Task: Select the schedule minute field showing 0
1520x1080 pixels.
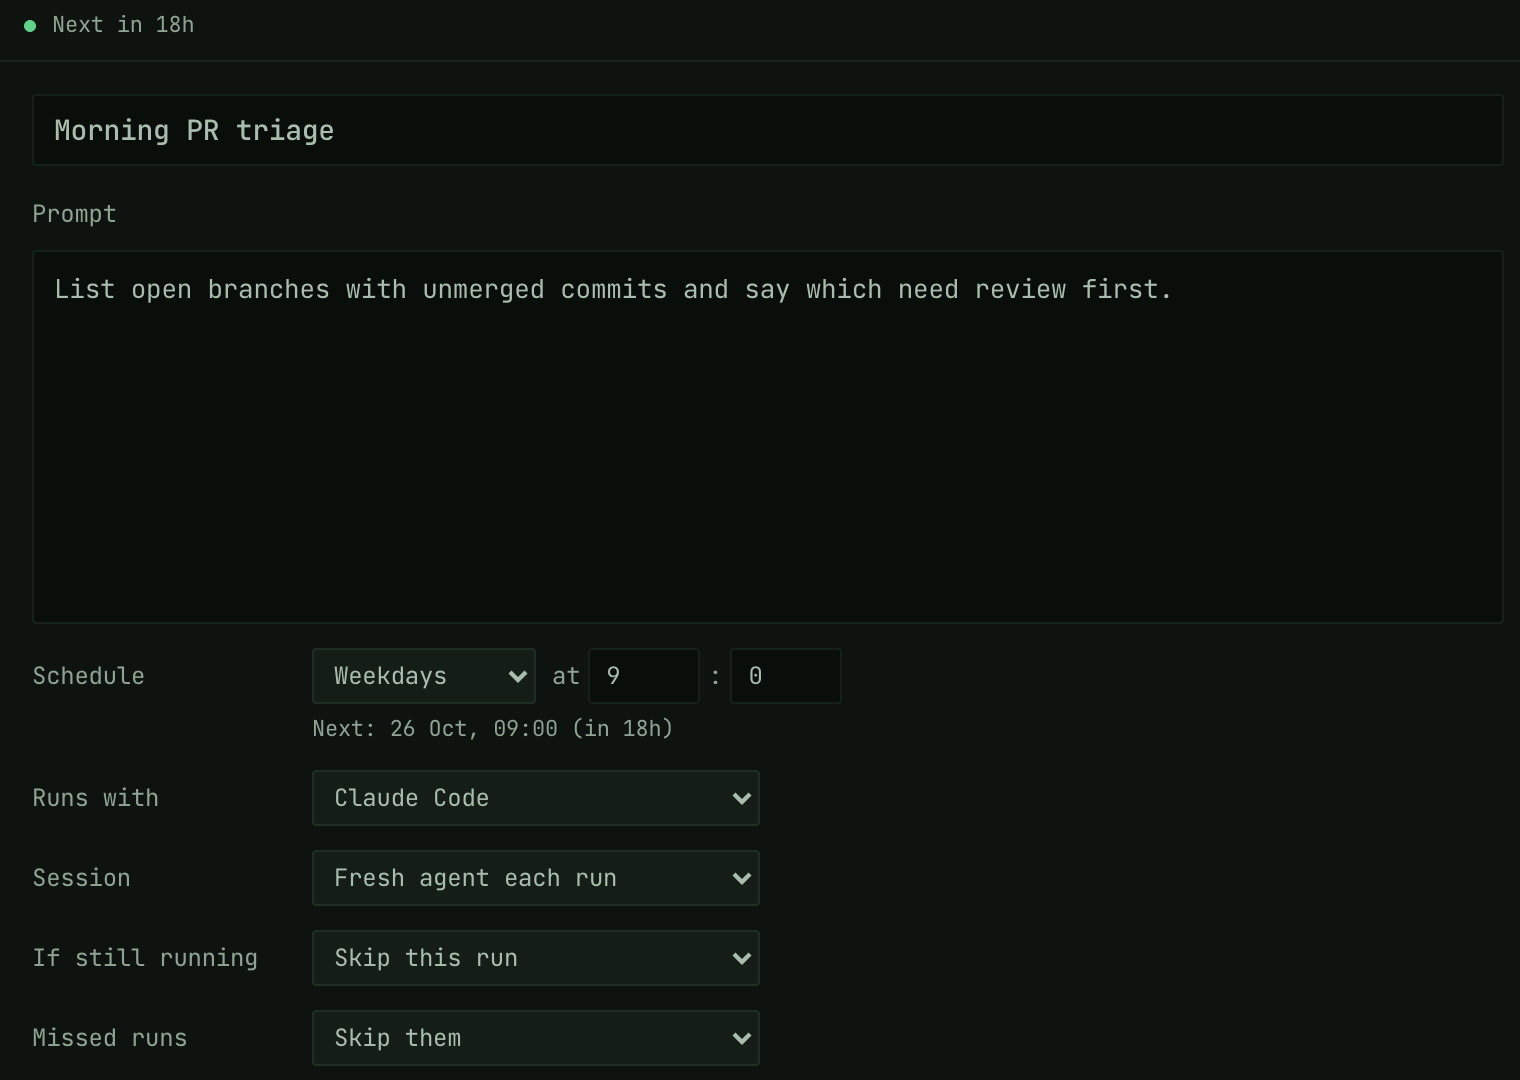Action: 786,676
